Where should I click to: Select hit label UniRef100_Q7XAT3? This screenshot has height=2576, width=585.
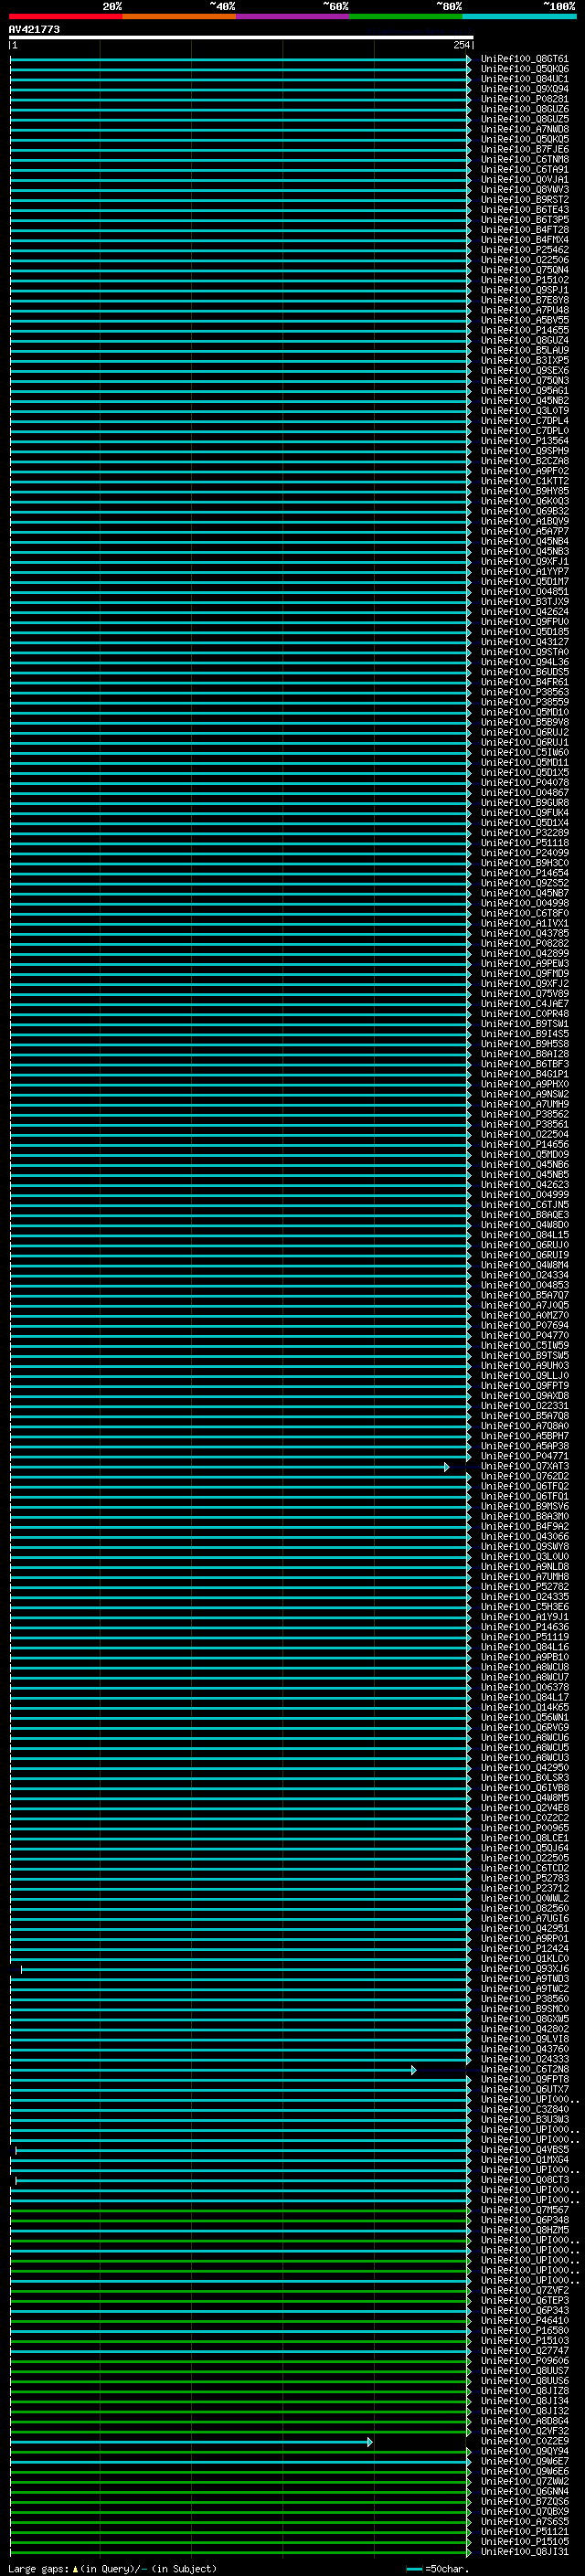coord(524,1466)
